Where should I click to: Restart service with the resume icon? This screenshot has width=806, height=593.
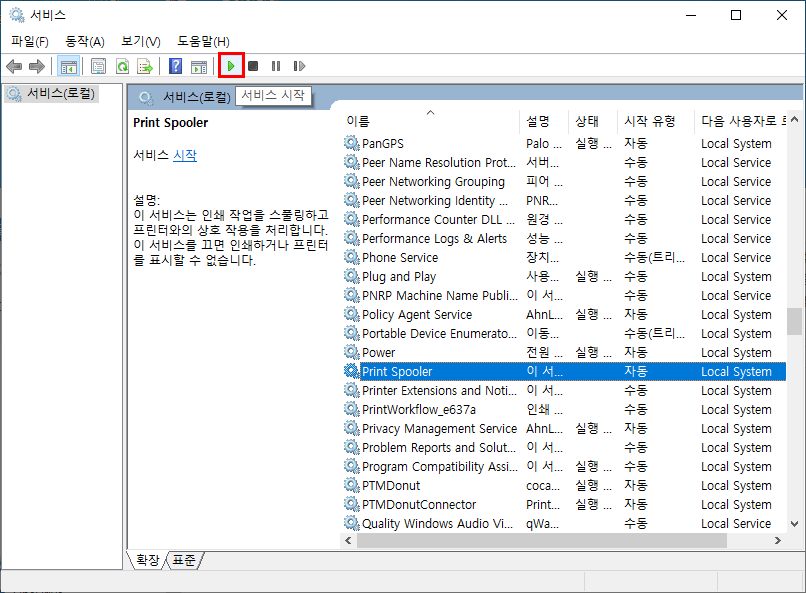point(299,66)
